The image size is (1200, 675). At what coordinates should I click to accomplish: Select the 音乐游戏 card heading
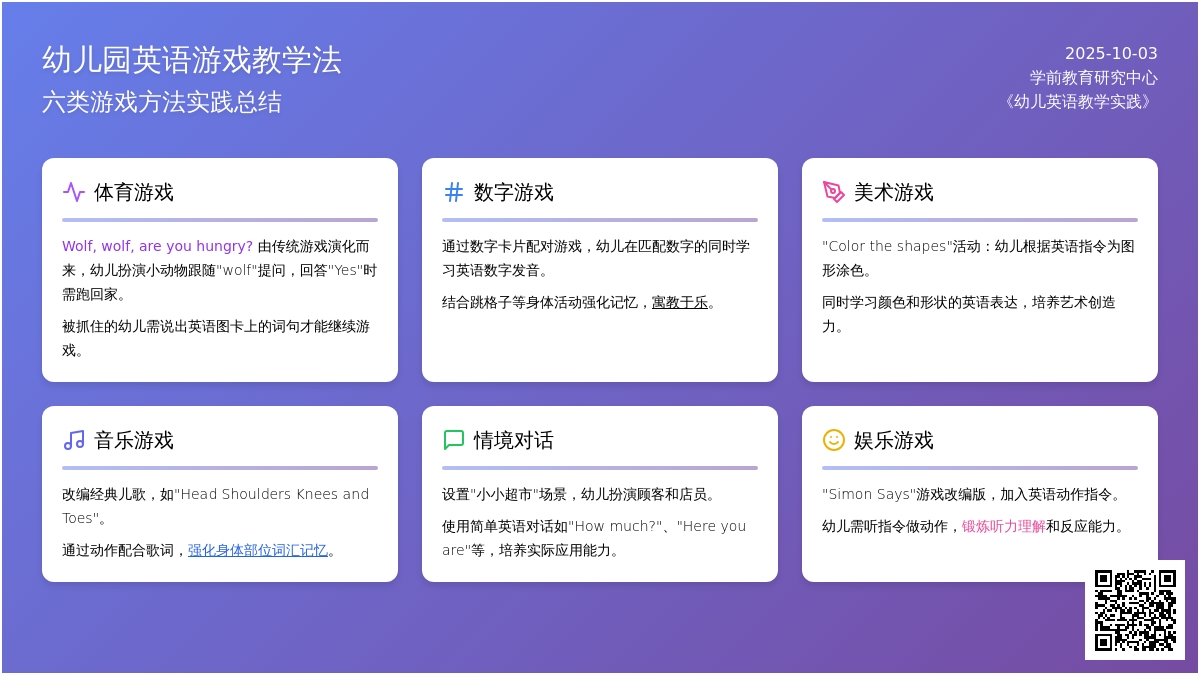pyautogui.click(x=134, y=440)
